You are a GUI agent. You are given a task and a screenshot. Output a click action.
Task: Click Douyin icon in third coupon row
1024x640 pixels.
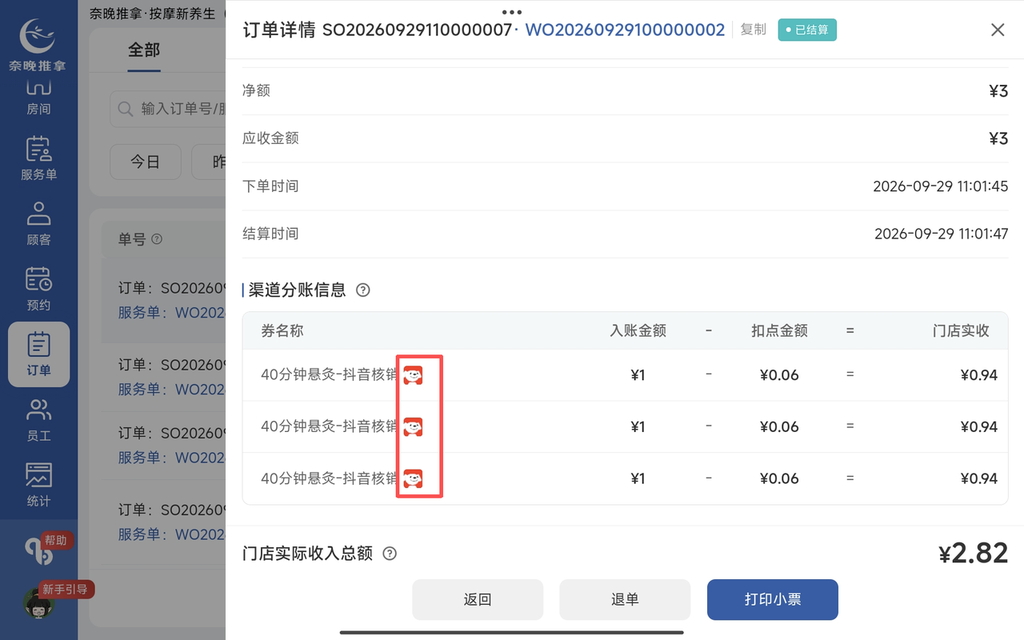pyautogui.click(x=413, y=478)
